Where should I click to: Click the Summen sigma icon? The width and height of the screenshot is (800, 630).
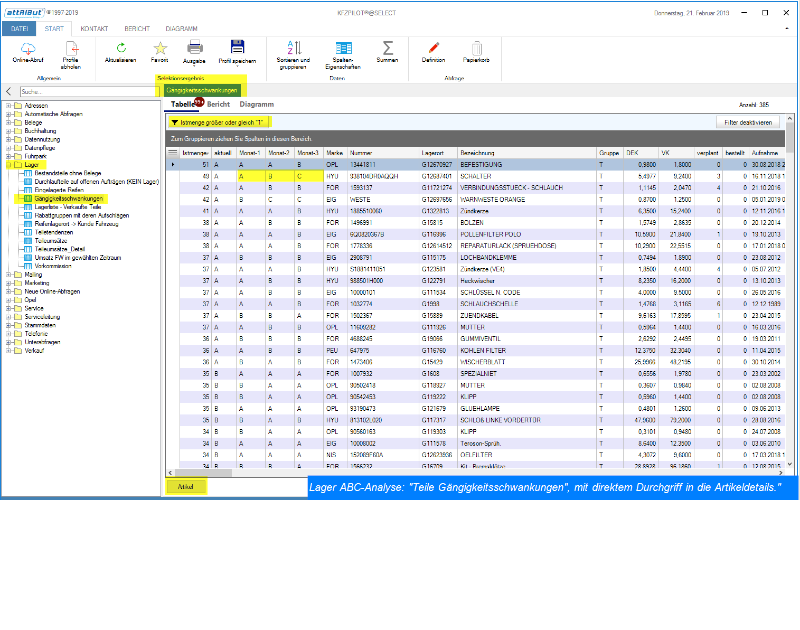click(x=387, y=48)
